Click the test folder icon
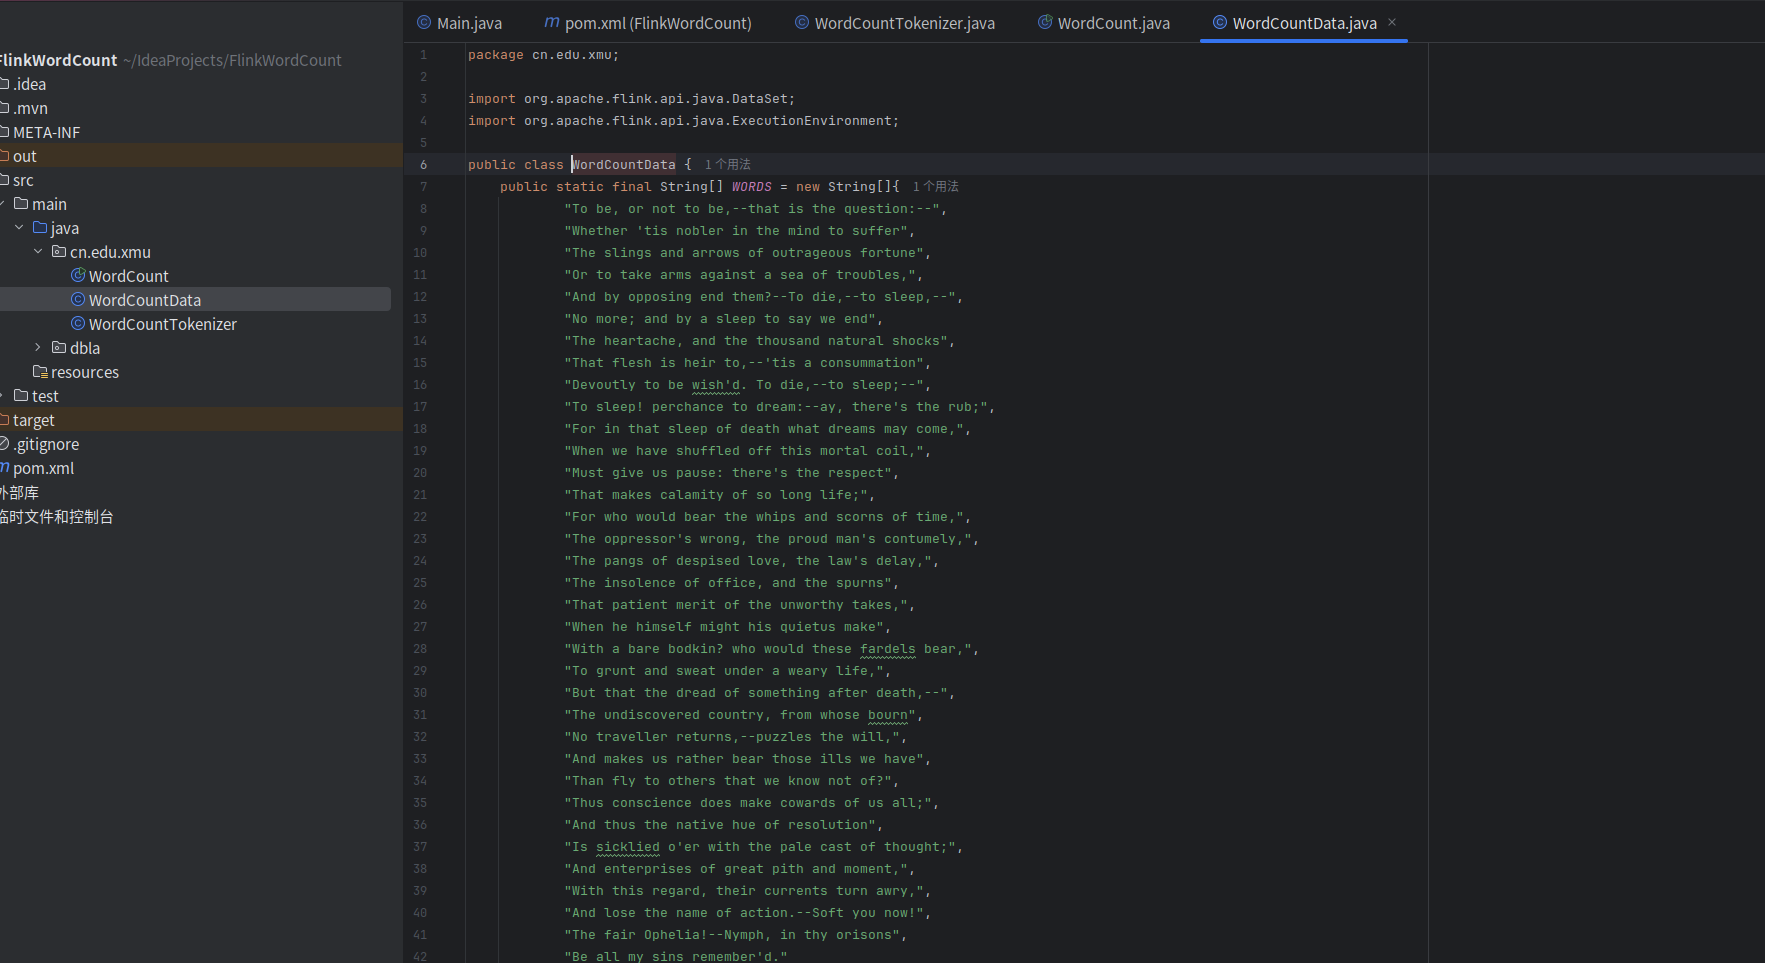 click(21, 396)
